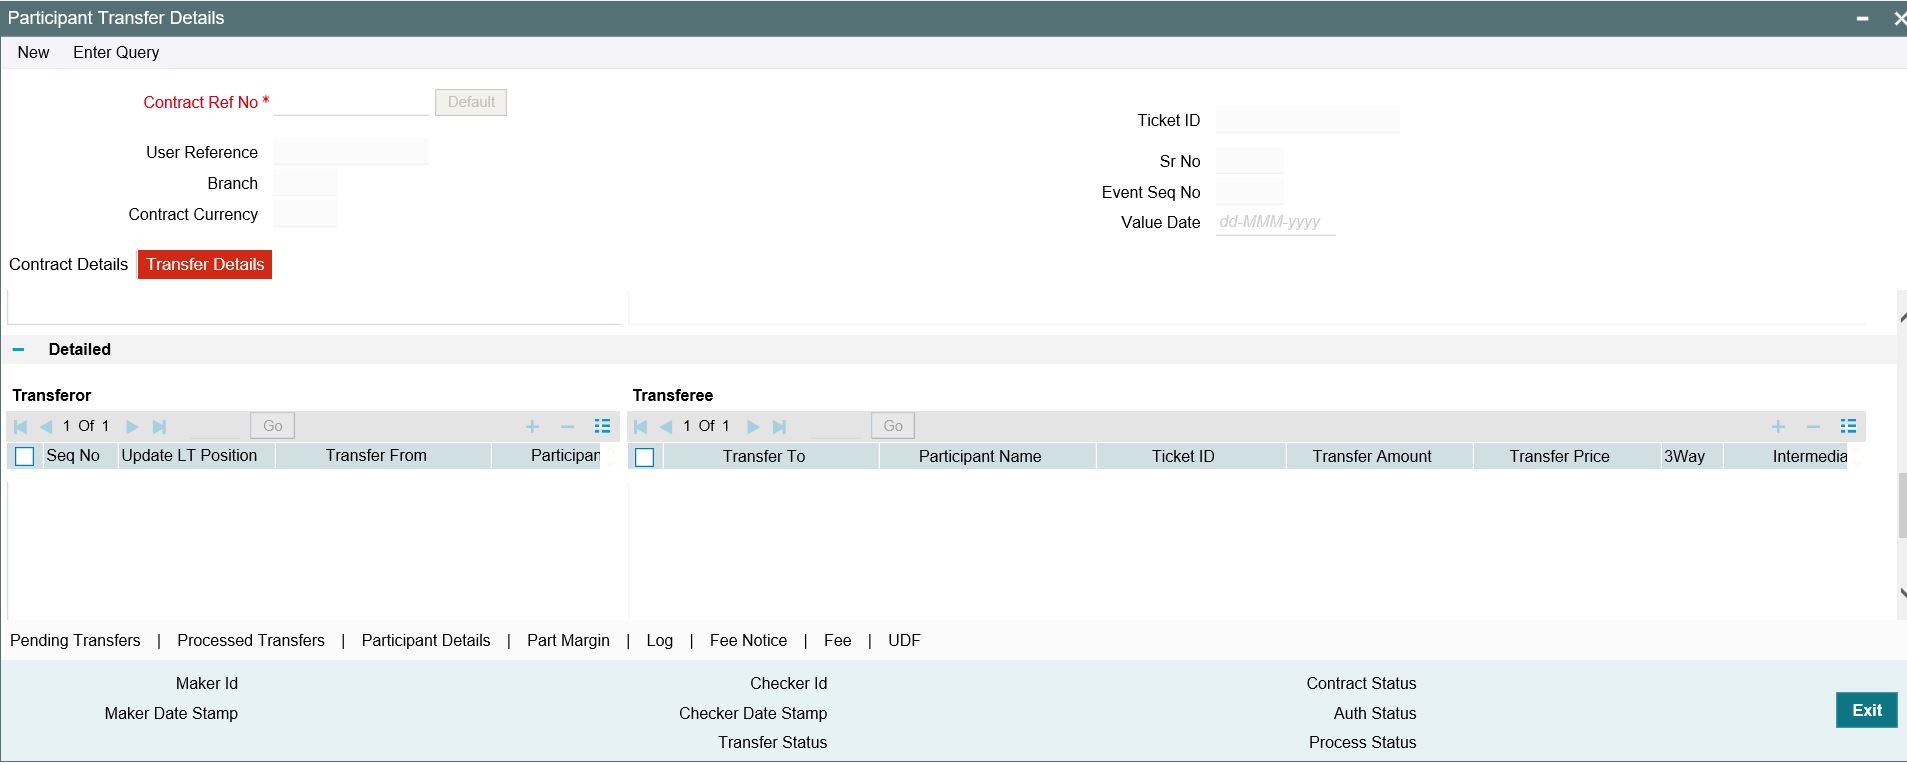
Task: Click Enter Query in the toolbar
Action: pos(116,52)
